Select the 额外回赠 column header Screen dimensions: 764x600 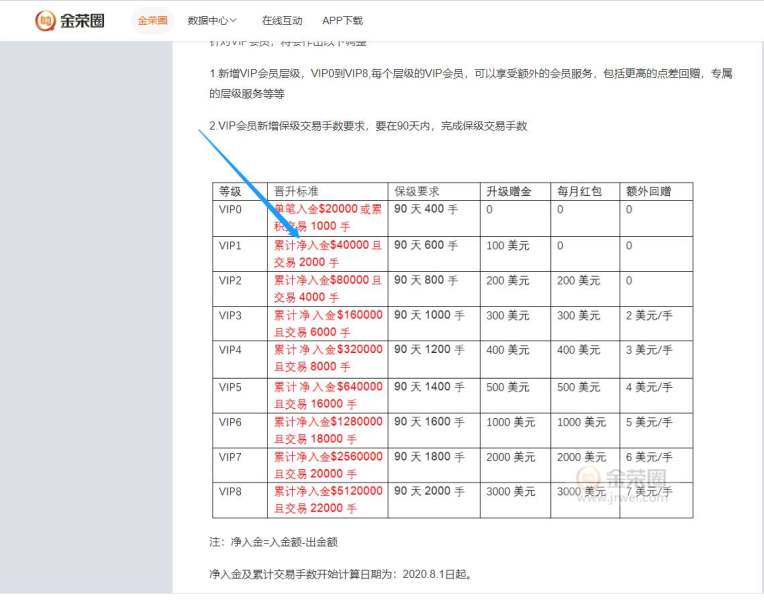pyautogui.click(x=656, y=191)
